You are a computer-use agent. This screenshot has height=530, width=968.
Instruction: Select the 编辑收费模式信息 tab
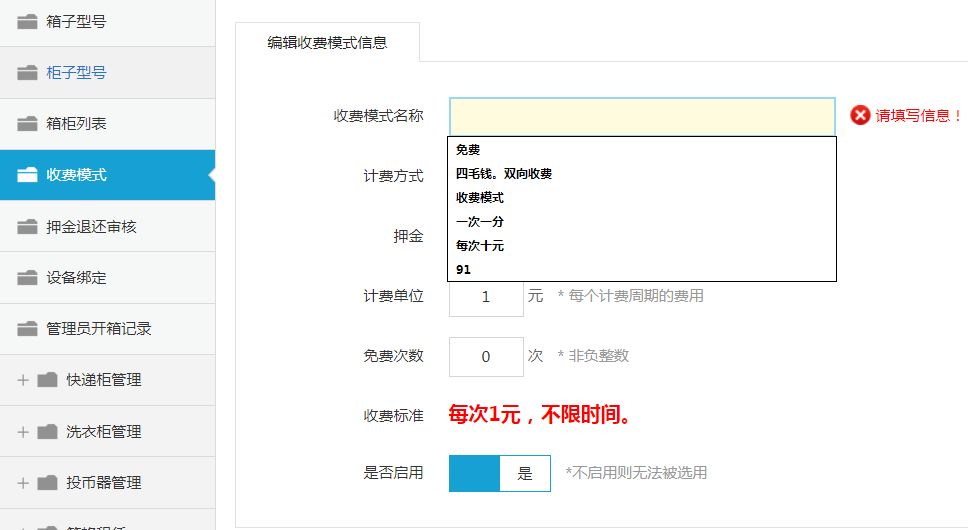coord(327,43)
